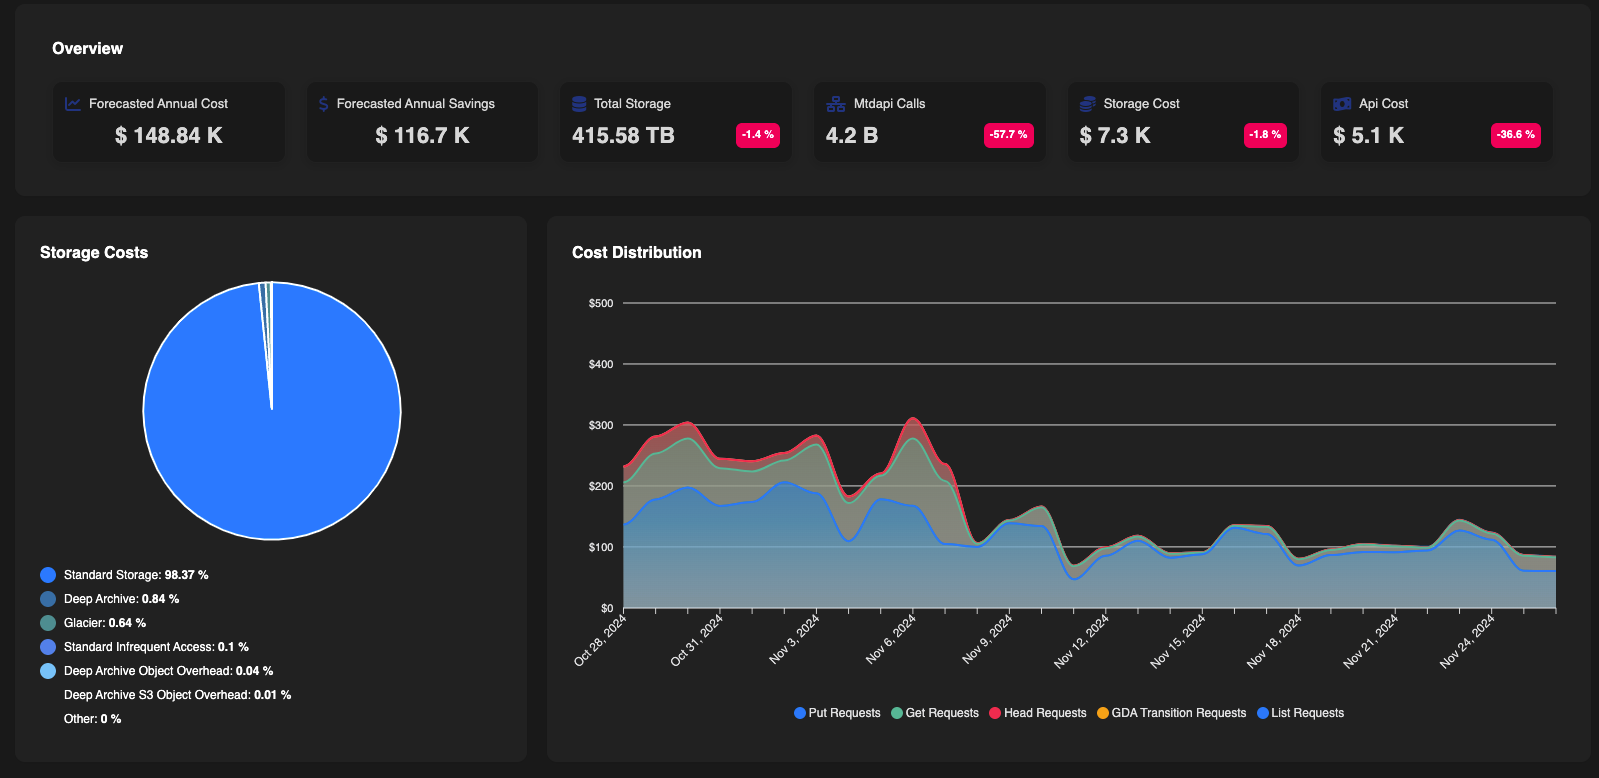Screen dimensions: 1599x778
Task: Click the $0 y-axis label
Action: (x=607, y=608)
